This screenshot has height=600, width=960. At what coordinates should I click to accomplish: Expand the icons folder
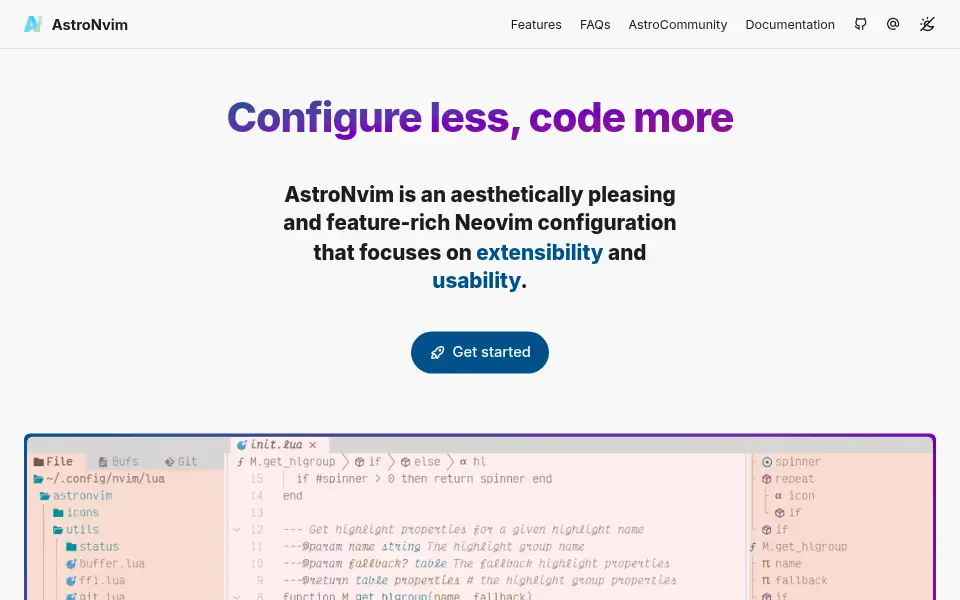click(x=76, y=512)
